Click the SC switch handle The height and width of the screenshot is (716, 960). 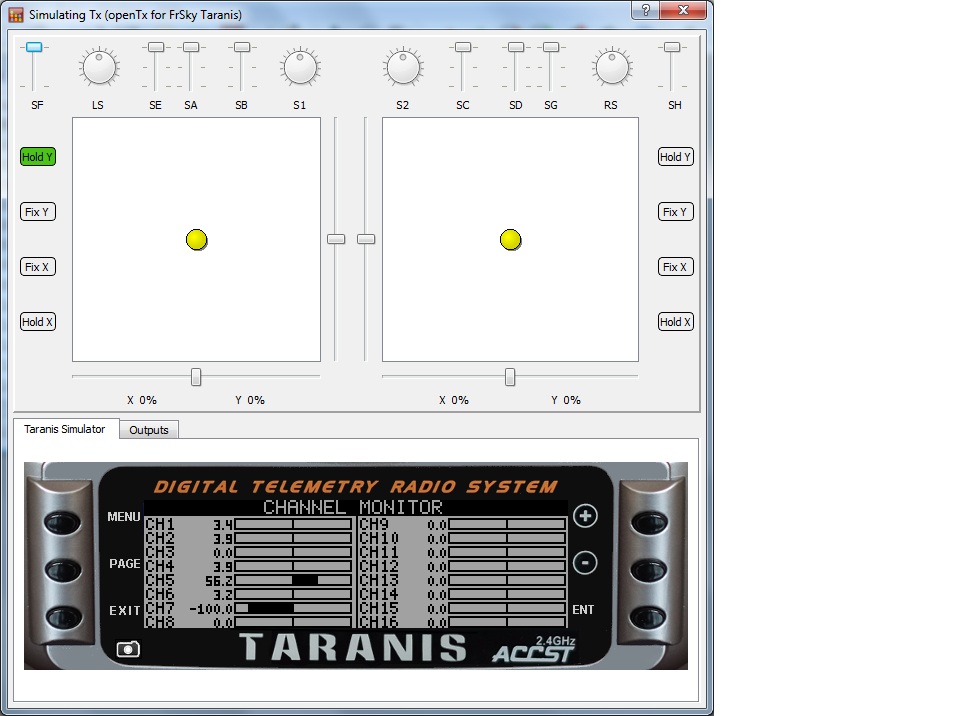463,47
